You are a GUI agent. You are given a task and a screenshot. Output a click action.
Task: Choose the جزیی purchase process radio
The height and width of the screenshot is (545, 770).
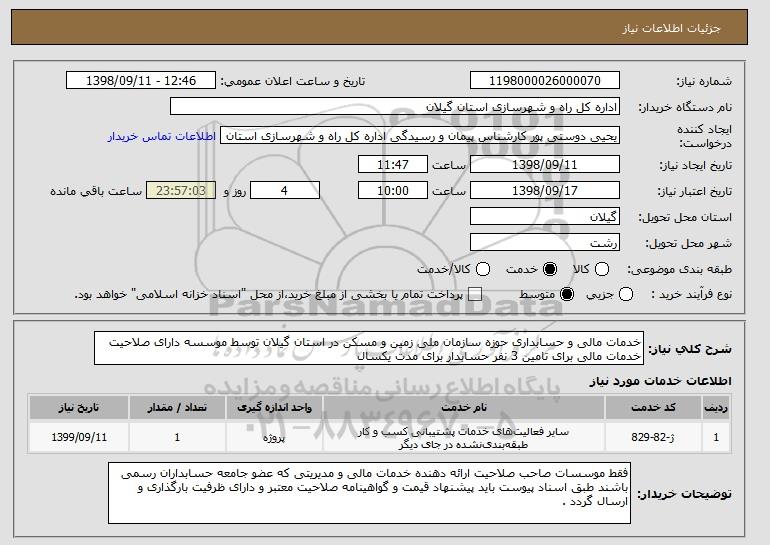coord(626,295)
